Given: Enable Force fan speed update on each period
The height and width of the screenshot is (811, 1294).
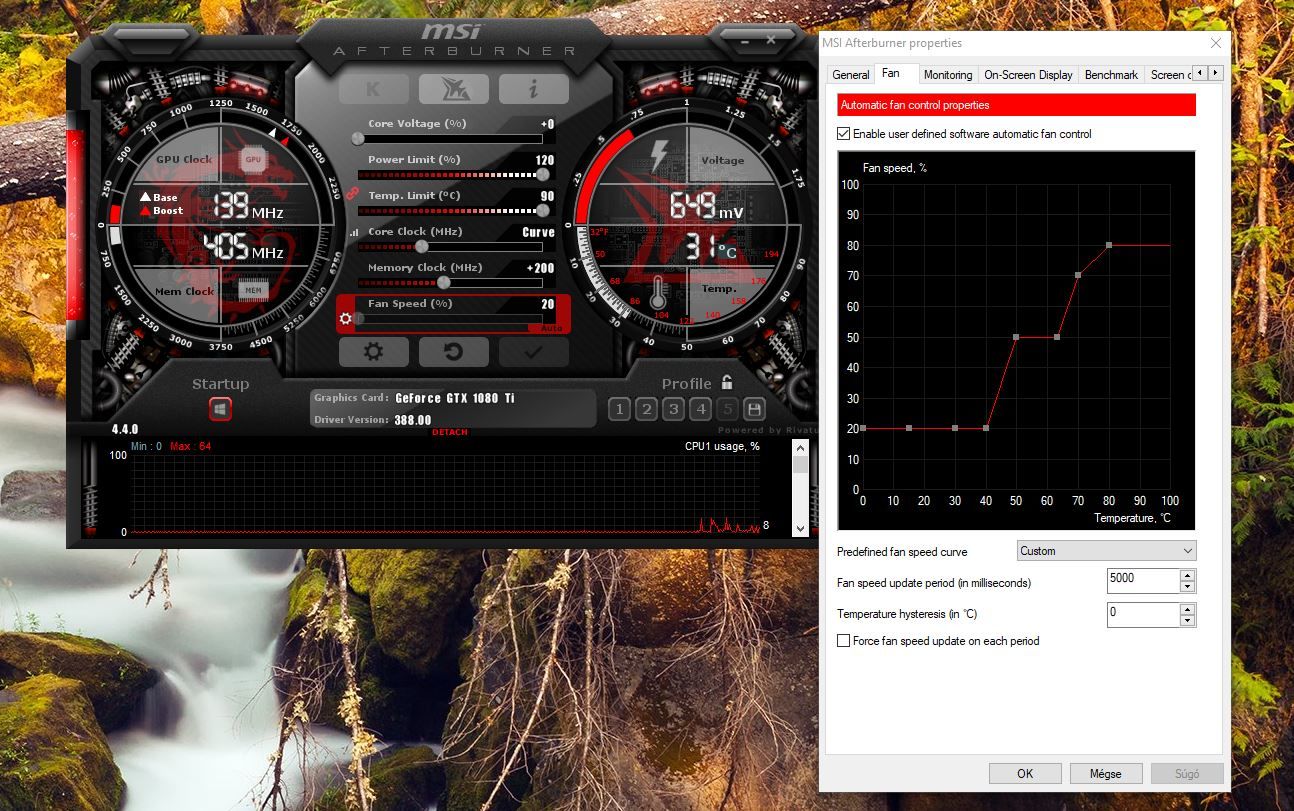Looking at the screenshot, I should point(843,641).
